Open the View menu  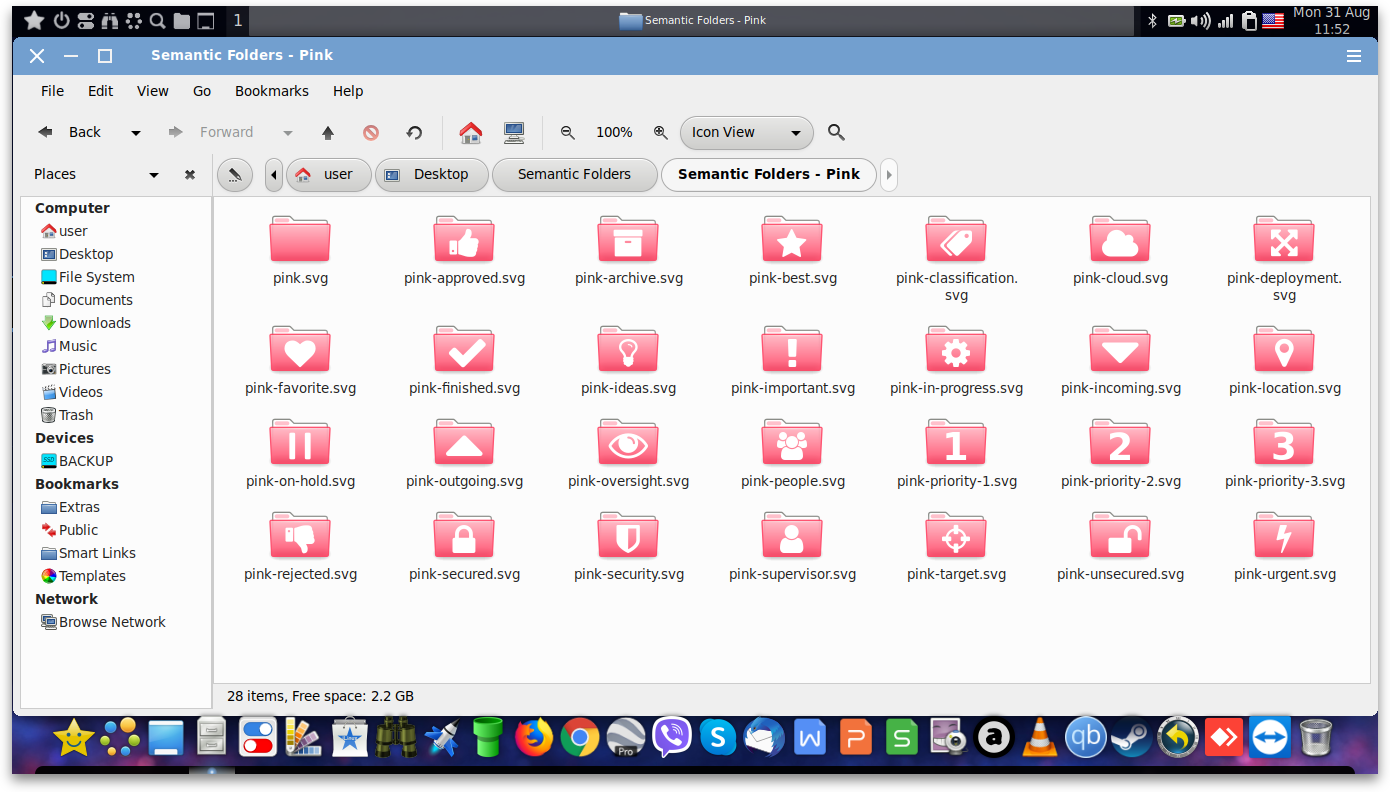pos(153,91)
